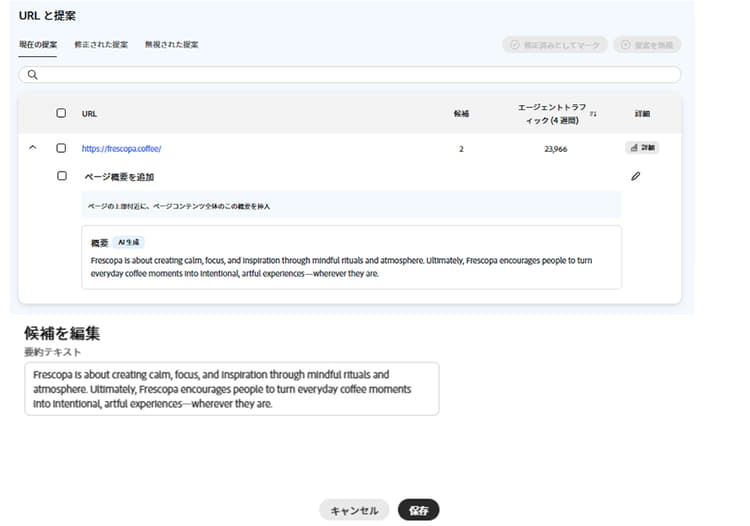Click the 保存 button
750x526 pixels.
pyautogui.click(x=419, y=510)
